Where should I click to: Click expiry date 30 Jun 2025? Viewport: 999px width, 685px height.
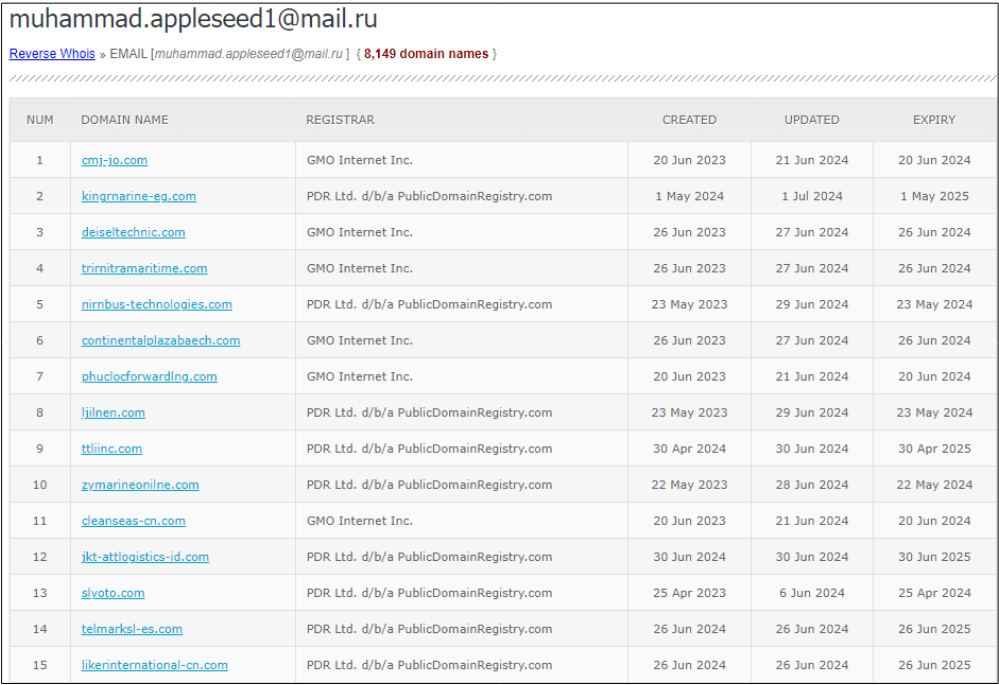point(934,557)
